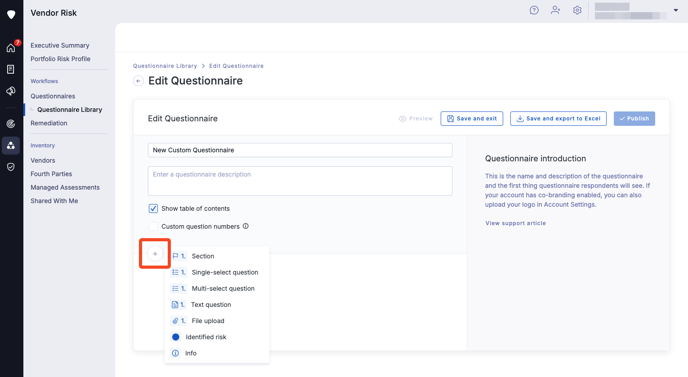This screenshot has width=688, height=377.
Task: Open Vendors in sidebar
Action: click(x=43, y=161)
